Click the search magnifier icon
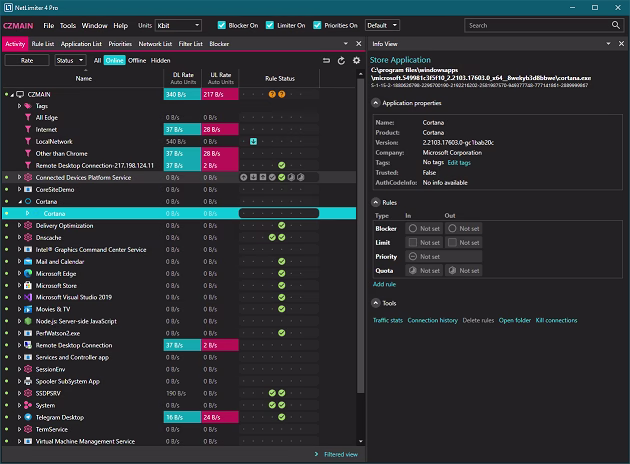 click(616, 25)
